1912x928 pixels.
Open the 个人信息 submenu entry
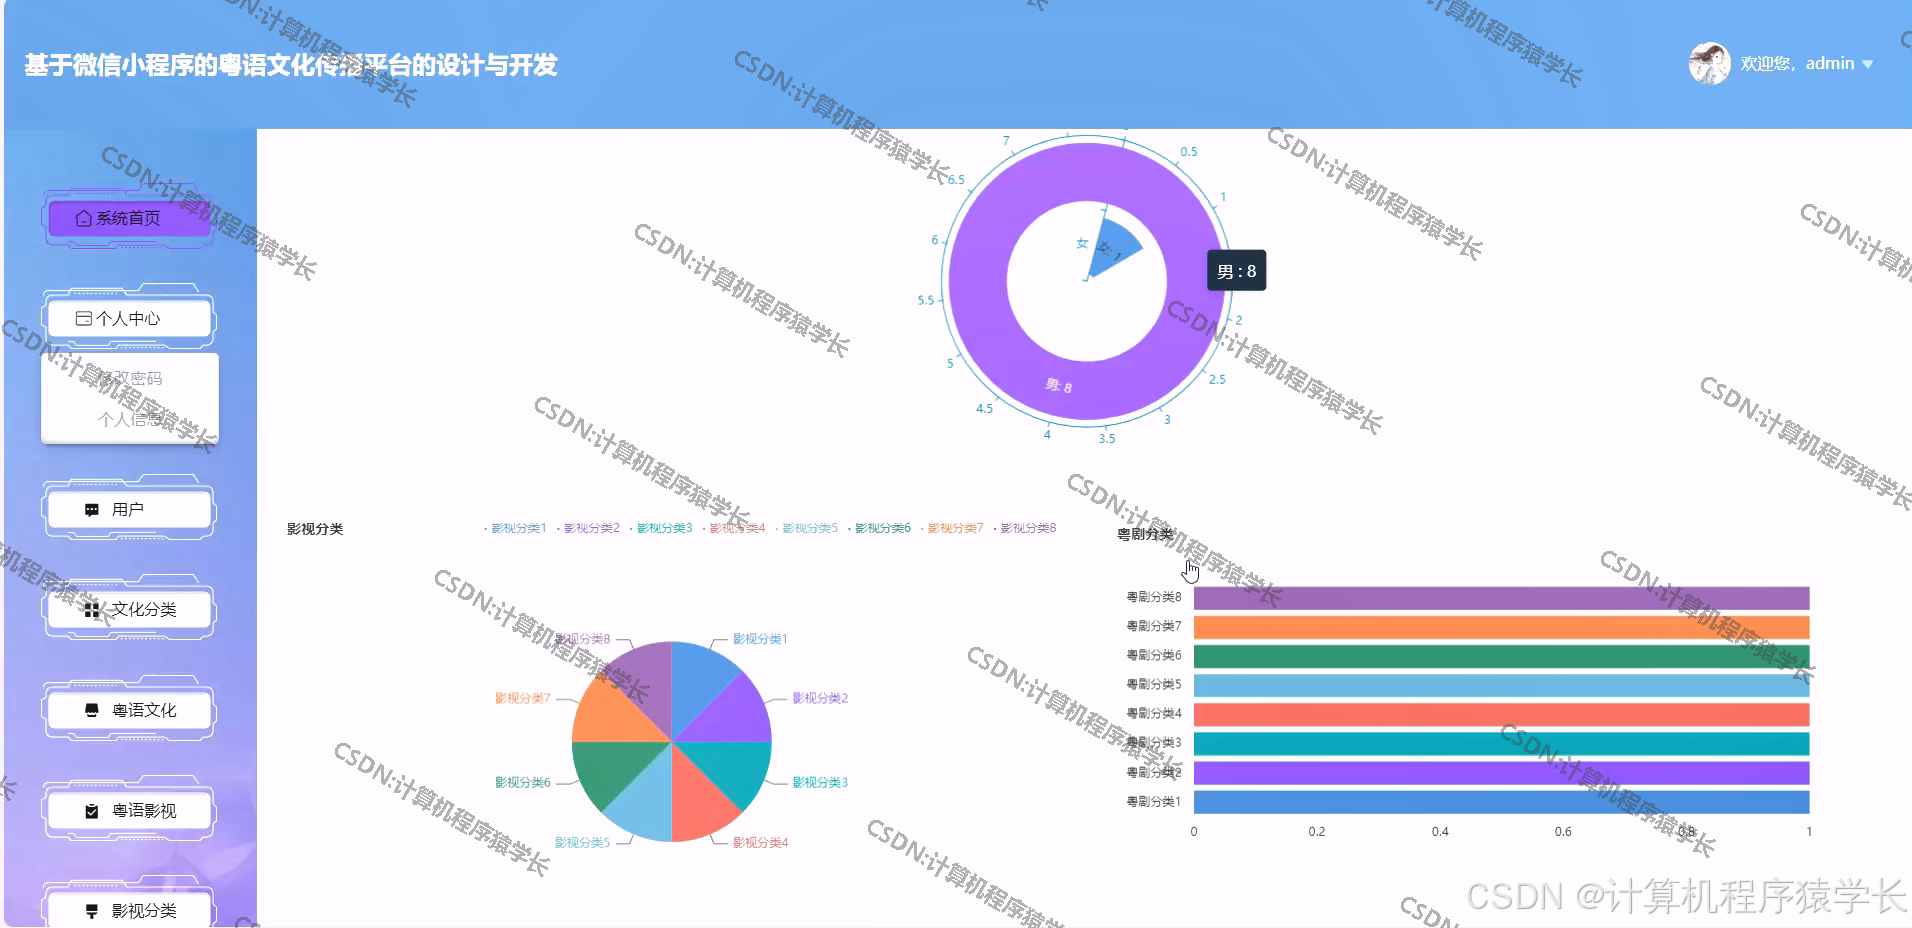coord(130,419)
